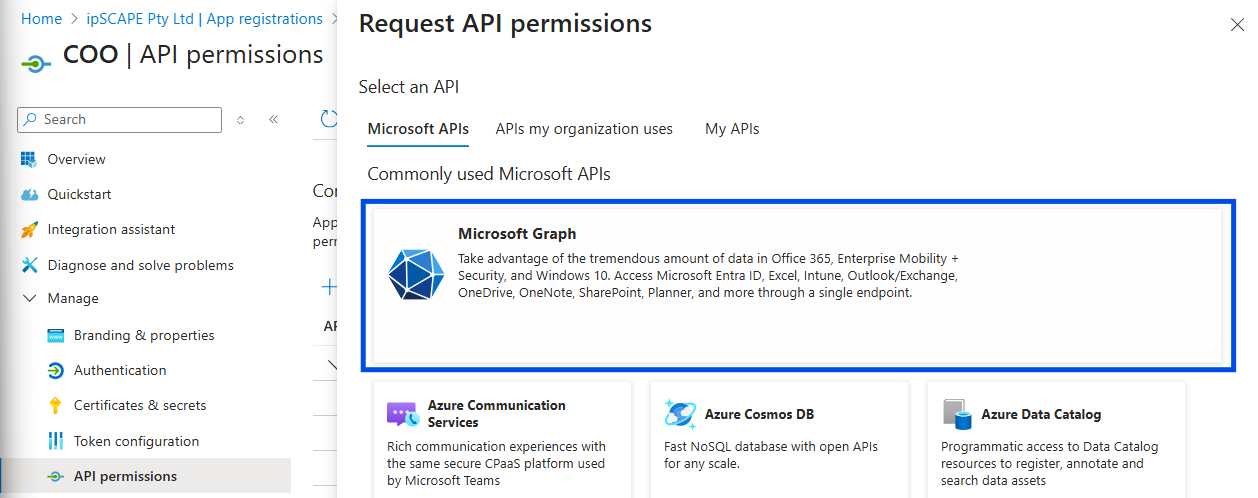Click the Azure Data Catalog icon

(957, 414)
